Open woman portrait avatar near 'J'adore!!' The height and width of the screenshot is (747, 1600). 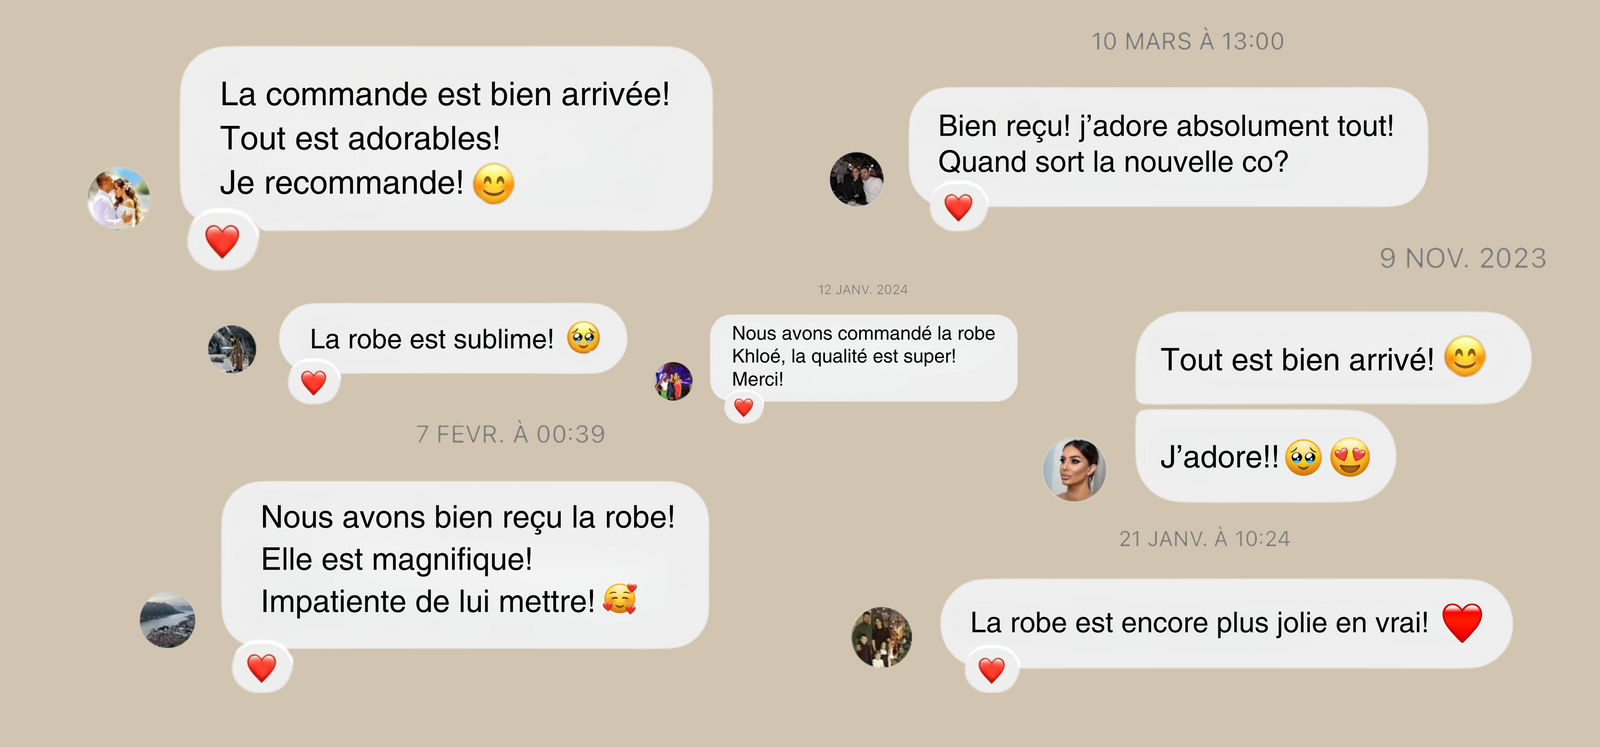(x=1075, y=469)
